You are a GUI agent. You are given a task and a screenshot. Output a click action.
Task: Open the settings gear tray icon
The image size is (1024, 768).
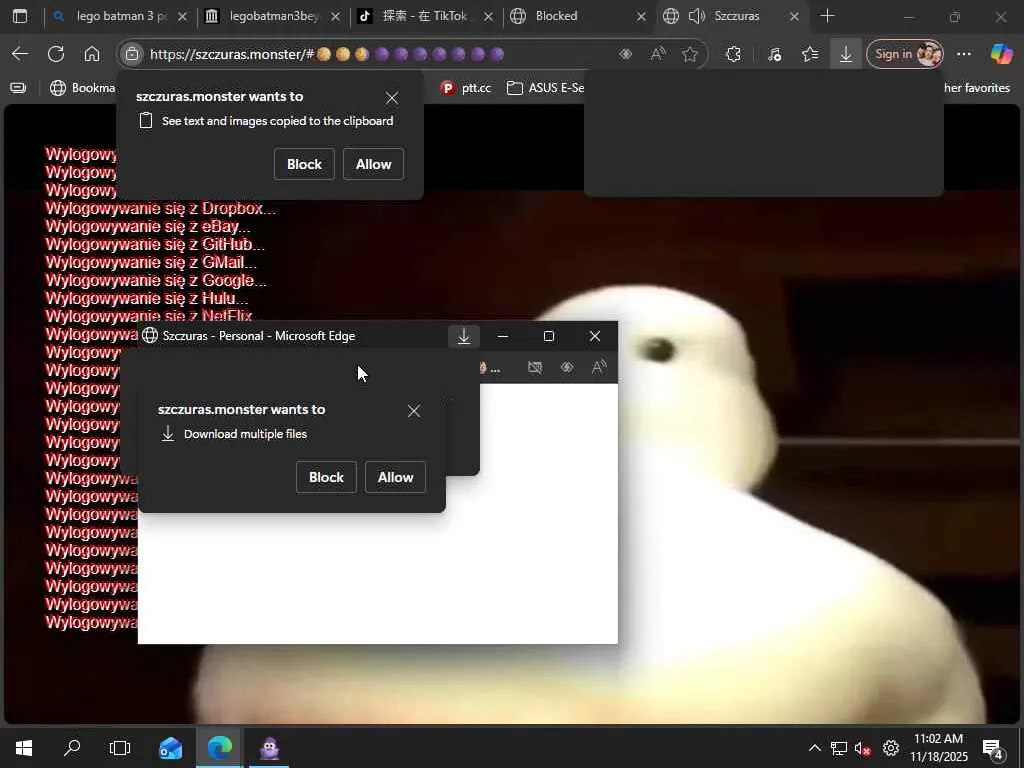[x=891, y=748]
